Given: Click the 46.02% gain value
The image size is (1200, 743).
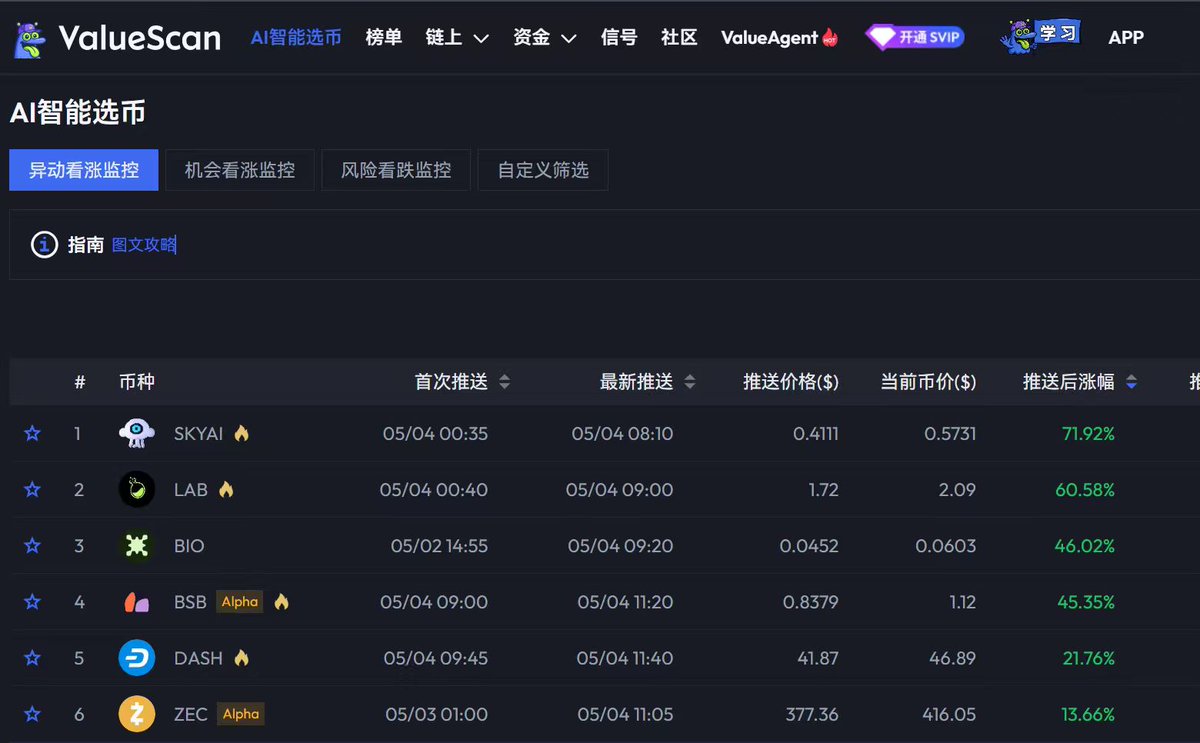Looking at the screenshot, I should pyautogui.click(x=1085, y=546).
